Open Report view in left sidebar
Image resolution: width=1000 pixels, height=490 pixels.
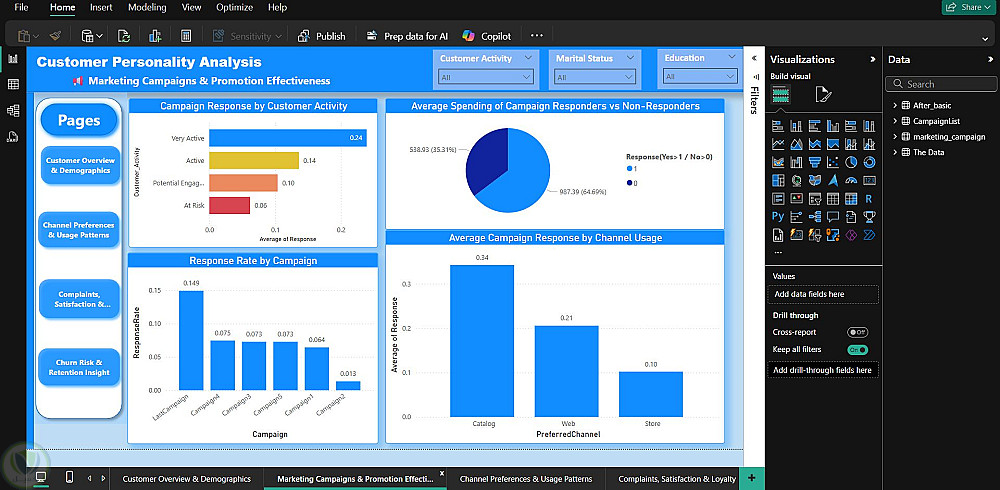(13, 59)
